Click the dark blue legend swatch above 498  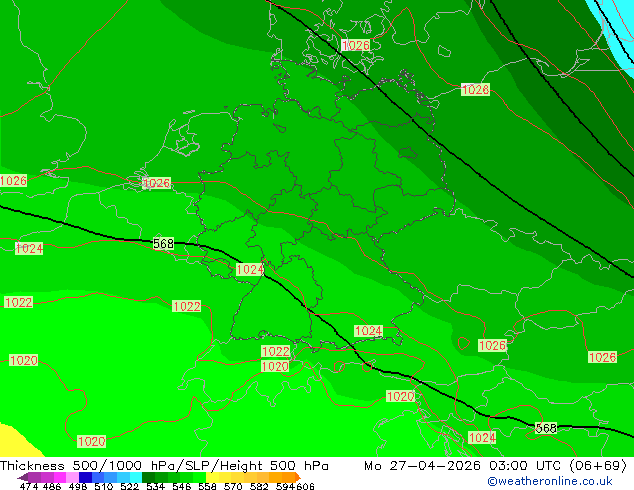pyautogui.click(x=85, y=477)
